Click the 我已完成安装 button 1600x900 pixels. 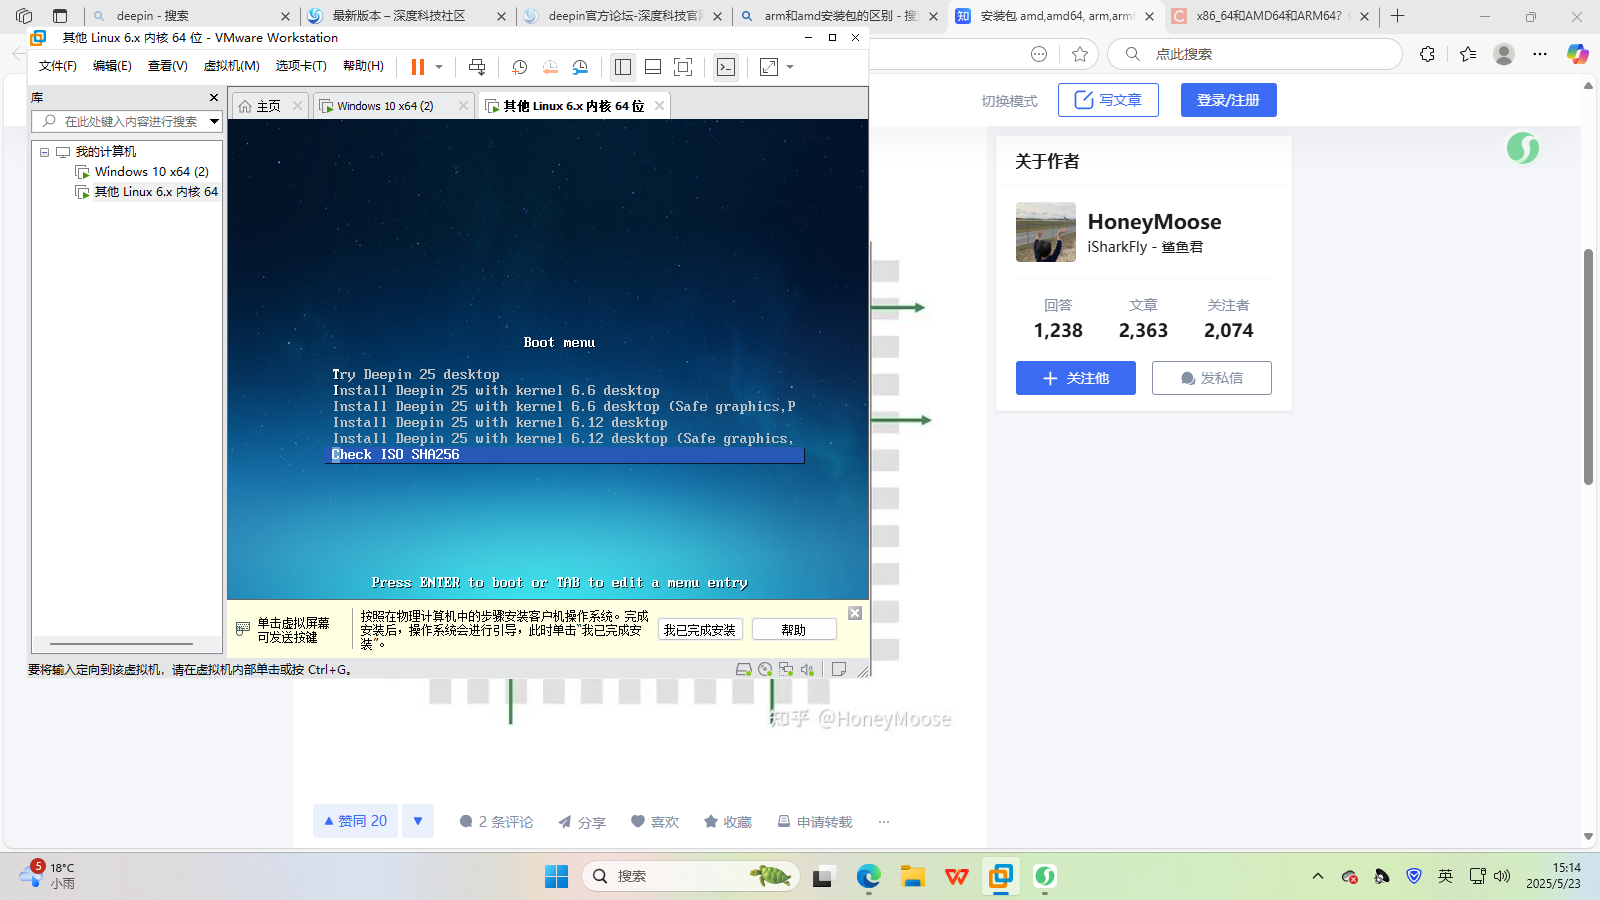pos(700,630)
